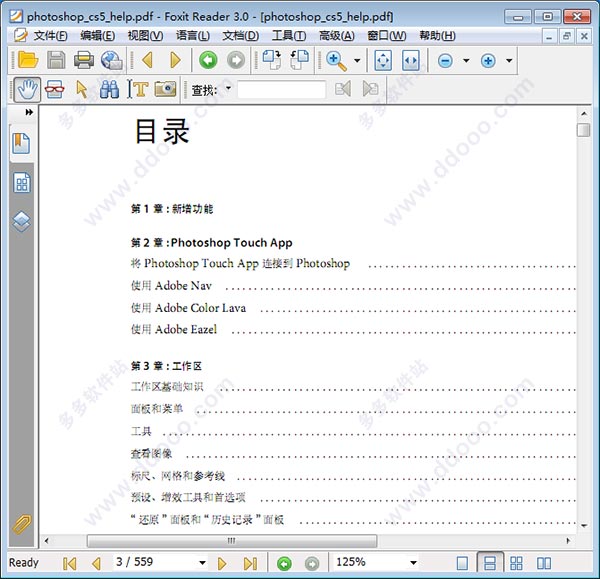Open a file with the folder icon
600x579 pixels.
(28, 60)
